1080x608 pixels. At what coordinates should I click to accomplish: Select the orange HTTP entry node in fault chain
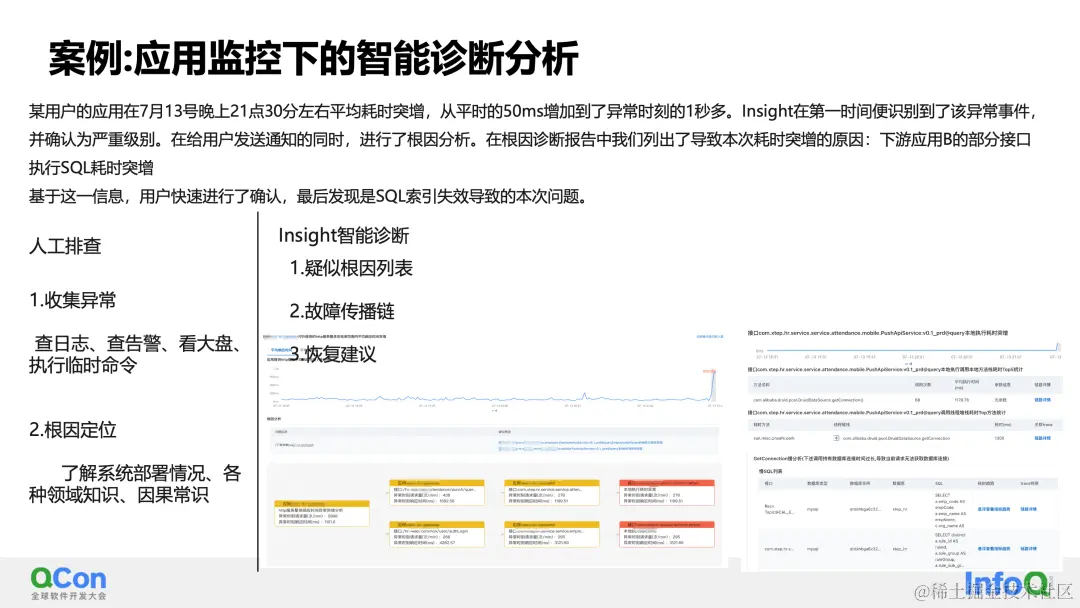coord(321,512)
